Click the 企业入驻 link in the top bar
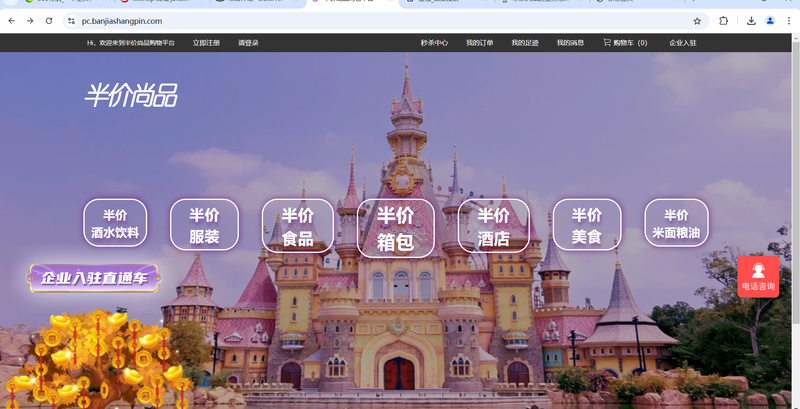800x409 pixels. (683, 43)
